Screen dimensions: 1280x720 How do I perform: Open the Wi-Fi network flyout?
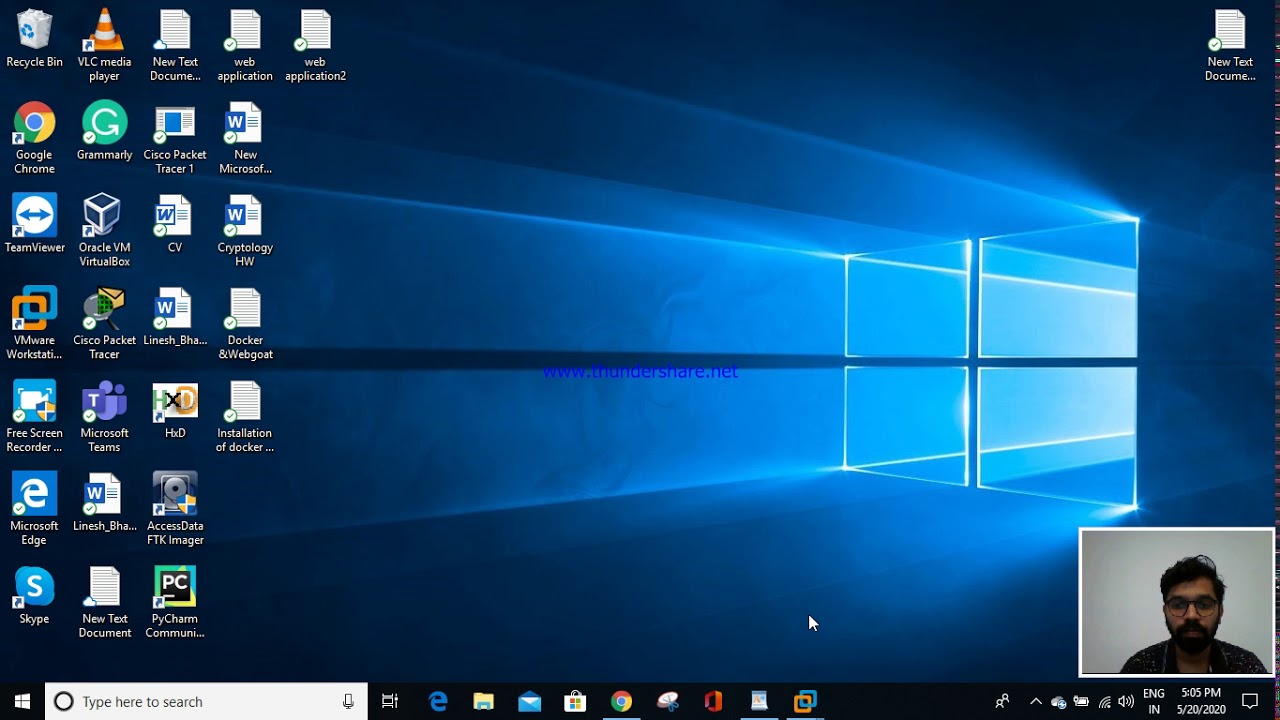pyautogui.click(x=1104, y=702)
